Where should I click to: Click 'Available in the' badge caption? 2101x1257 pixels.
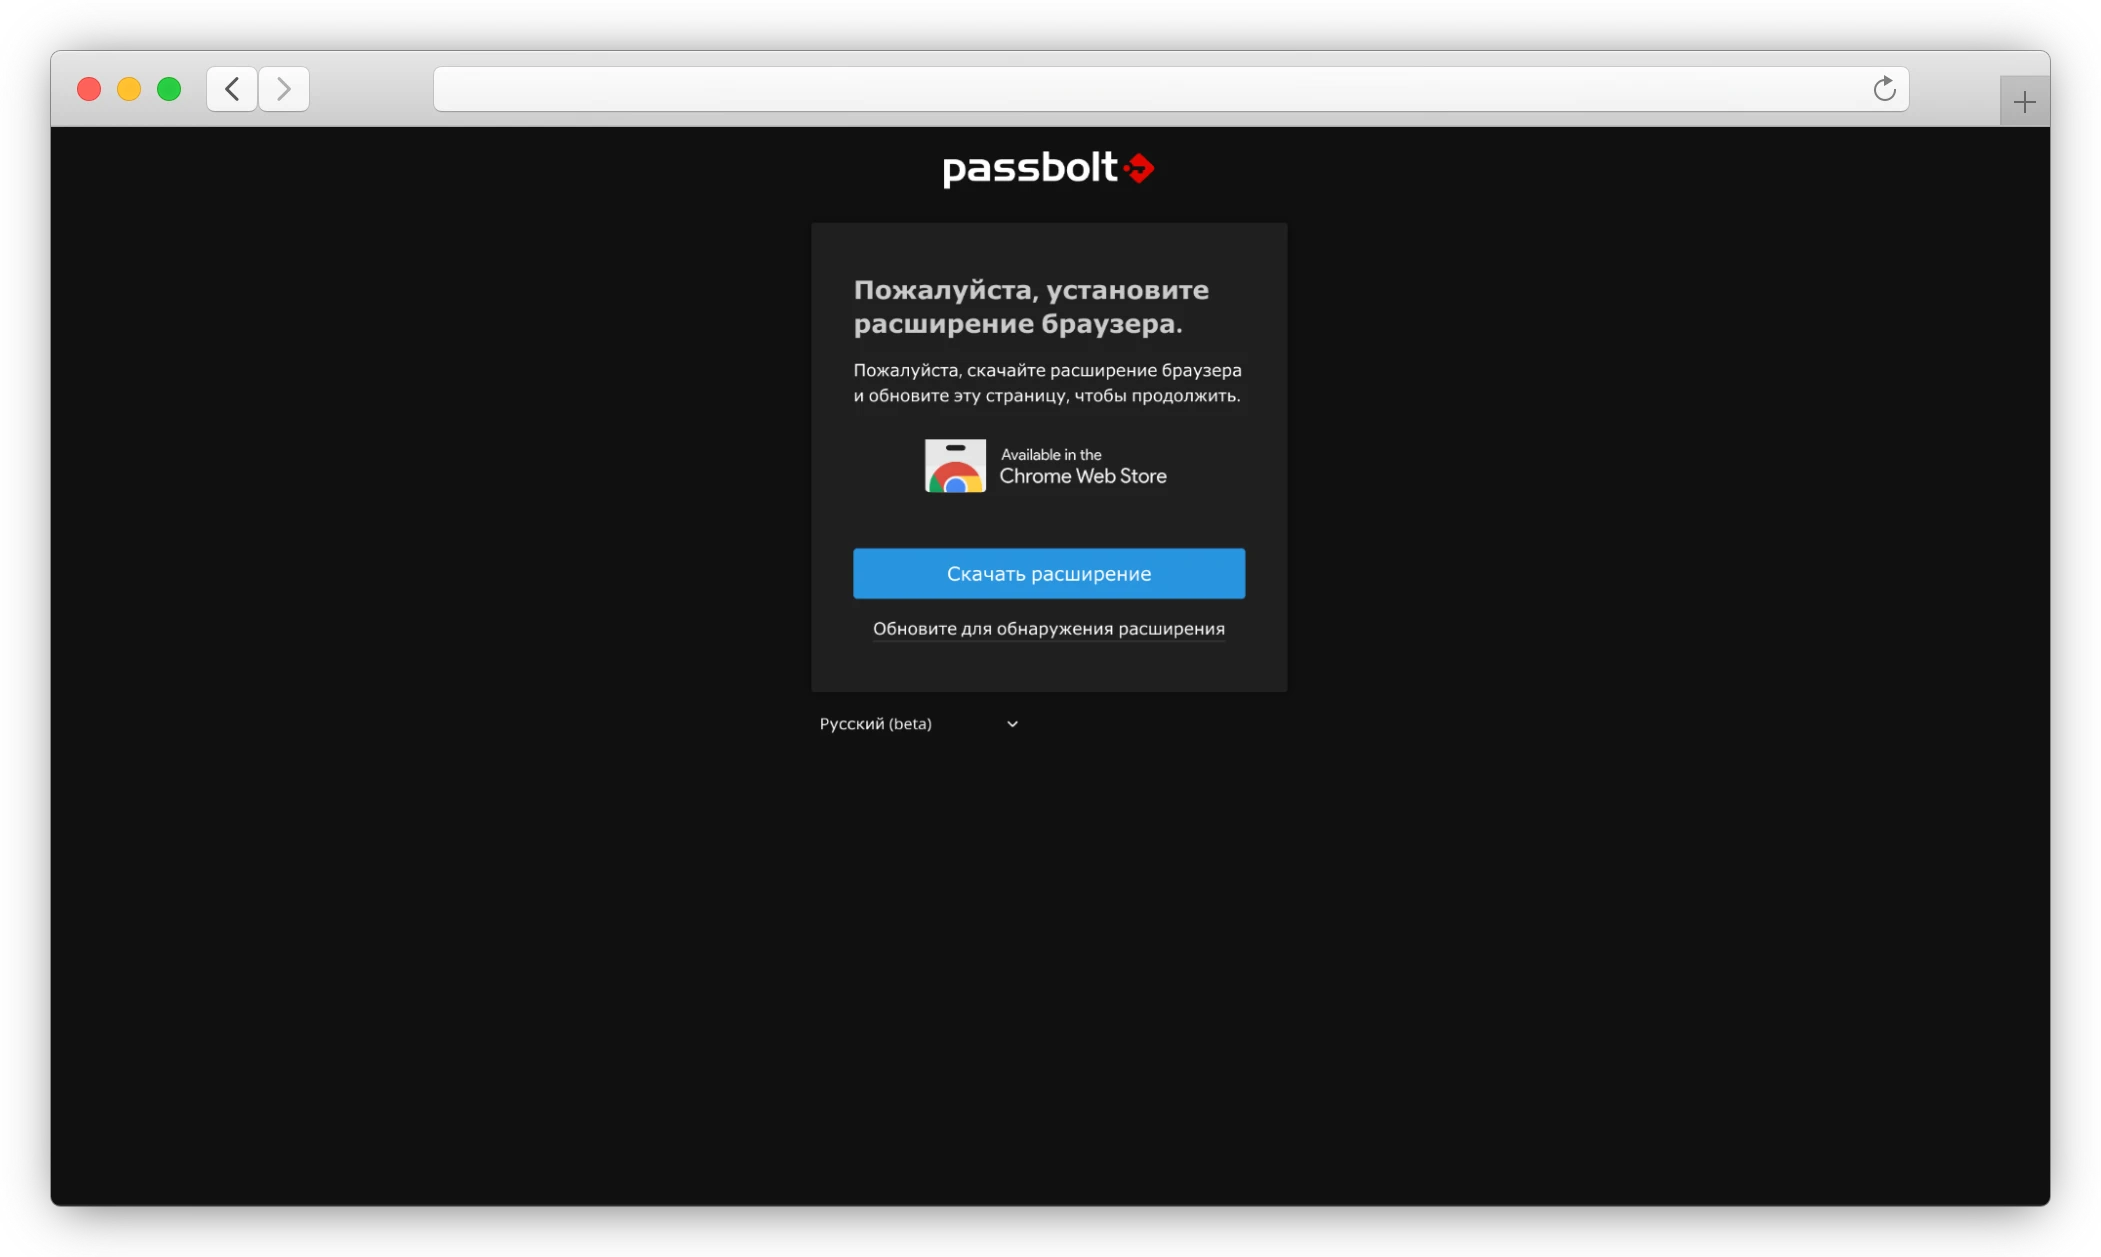pyautogui.click(x=1050, y=455)
